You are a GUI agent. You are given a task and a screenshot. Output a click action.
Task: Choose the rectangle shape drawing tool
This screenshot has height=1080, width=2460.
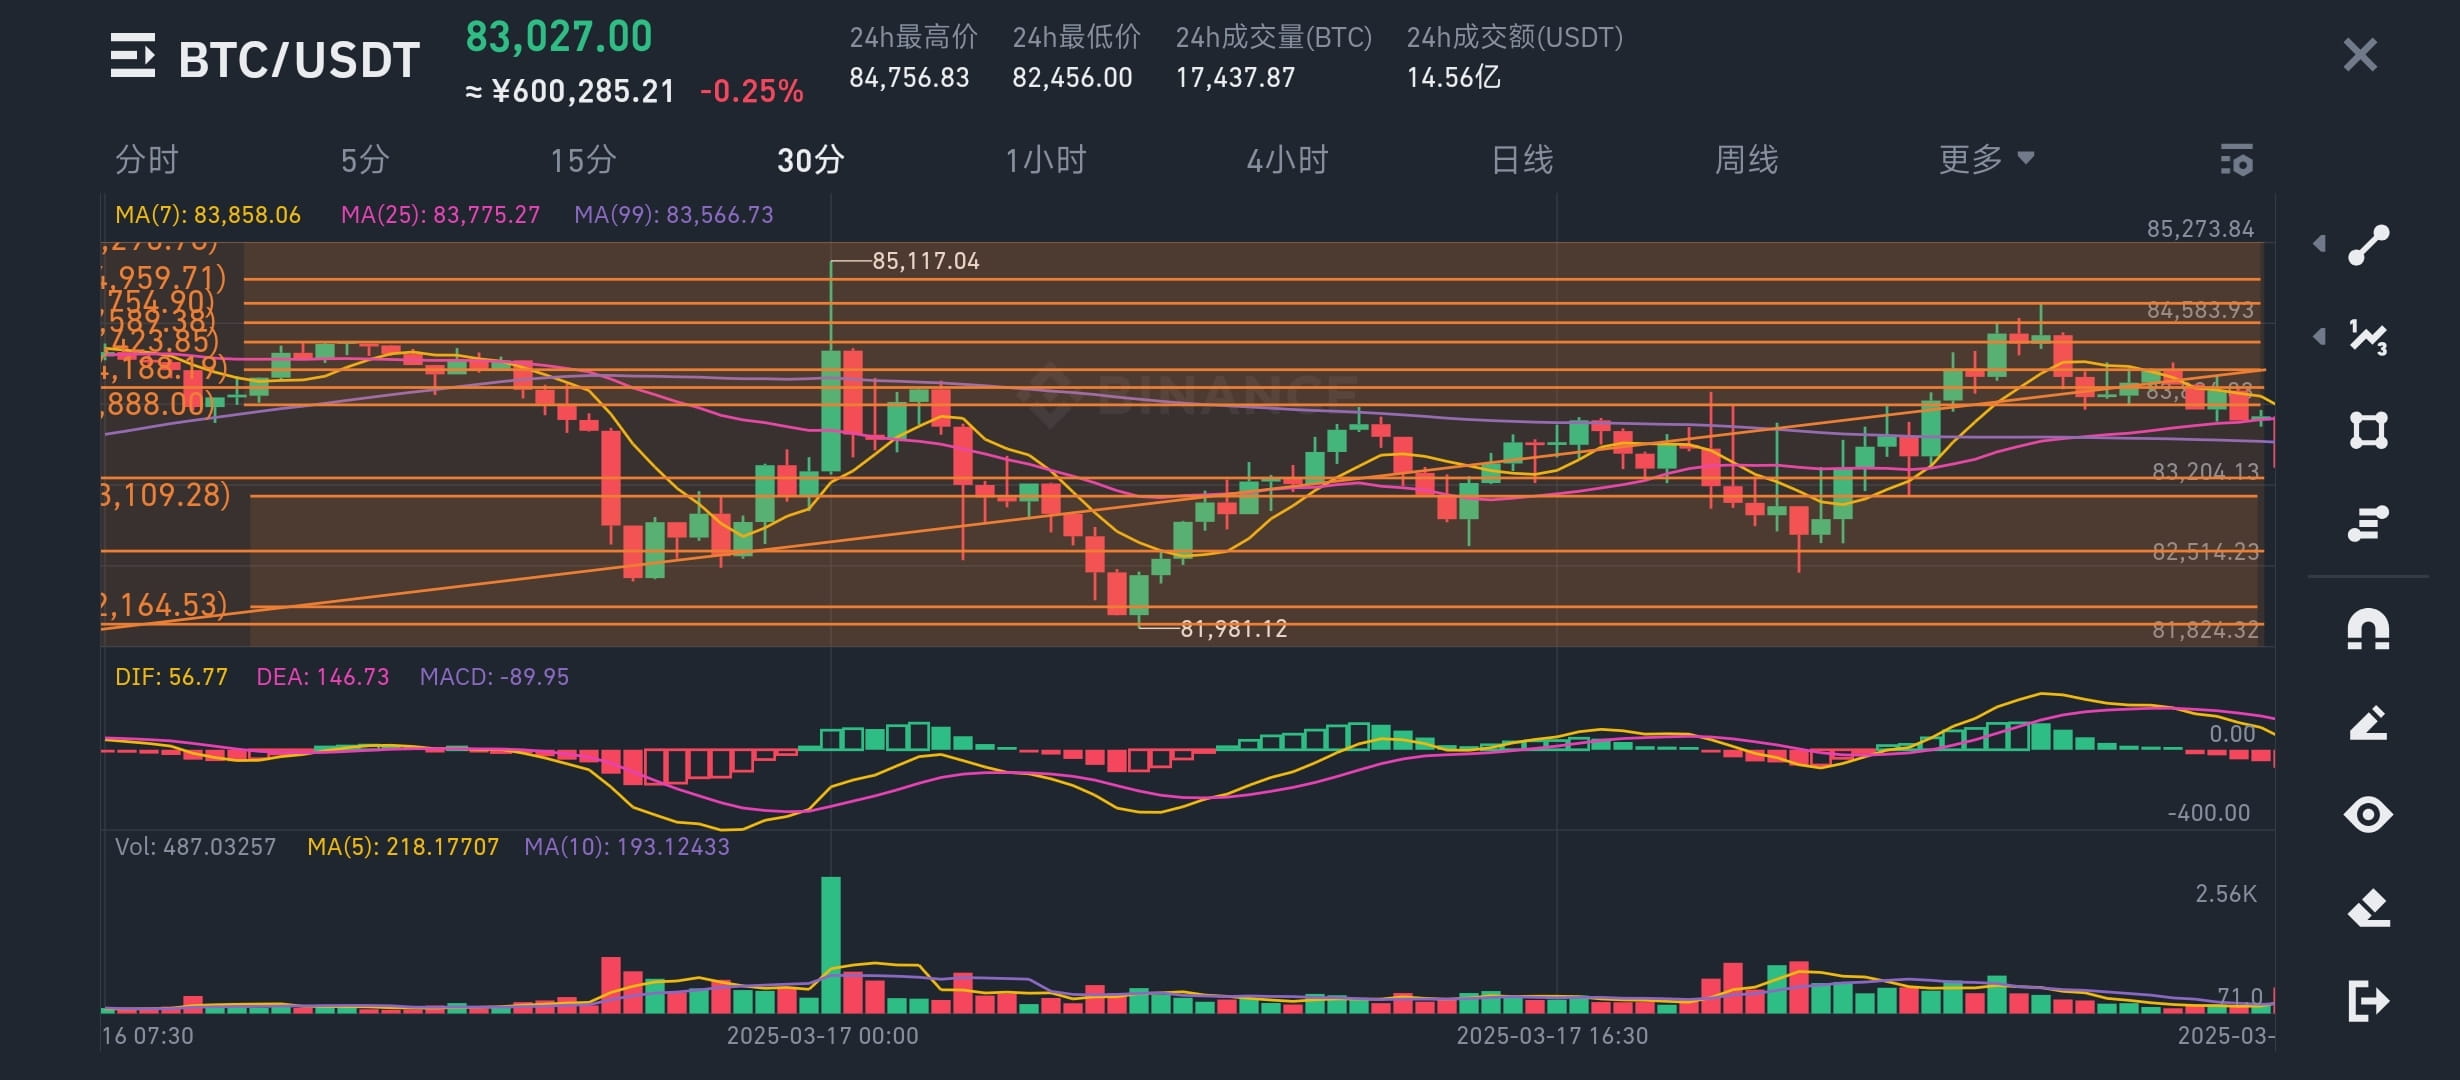point(2368,430)
